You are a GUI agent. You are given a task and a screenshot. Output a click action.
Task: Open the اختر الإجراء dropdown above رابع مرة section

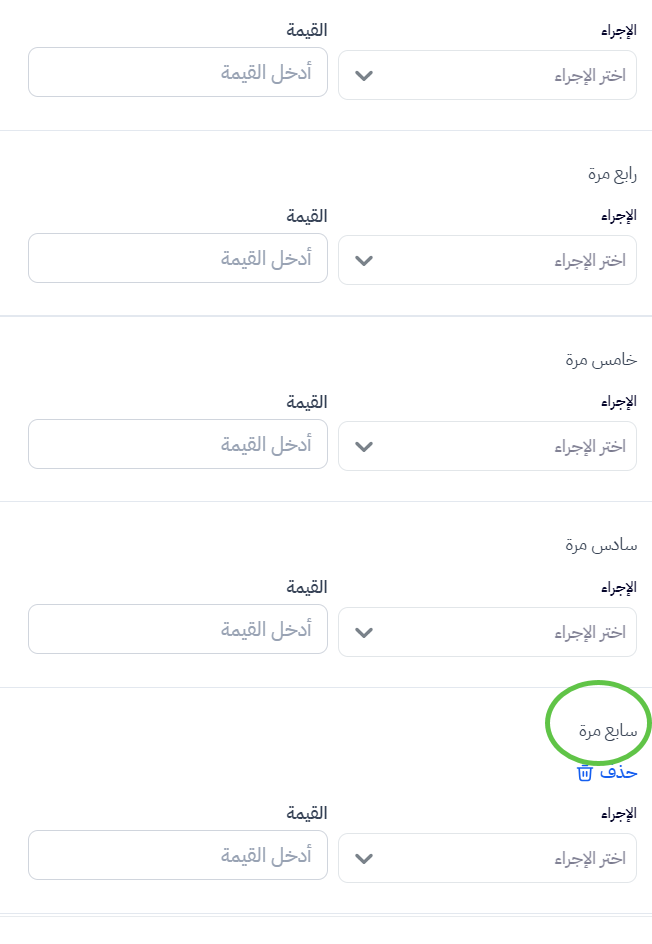pyautogui.click(x=488, y=75)
